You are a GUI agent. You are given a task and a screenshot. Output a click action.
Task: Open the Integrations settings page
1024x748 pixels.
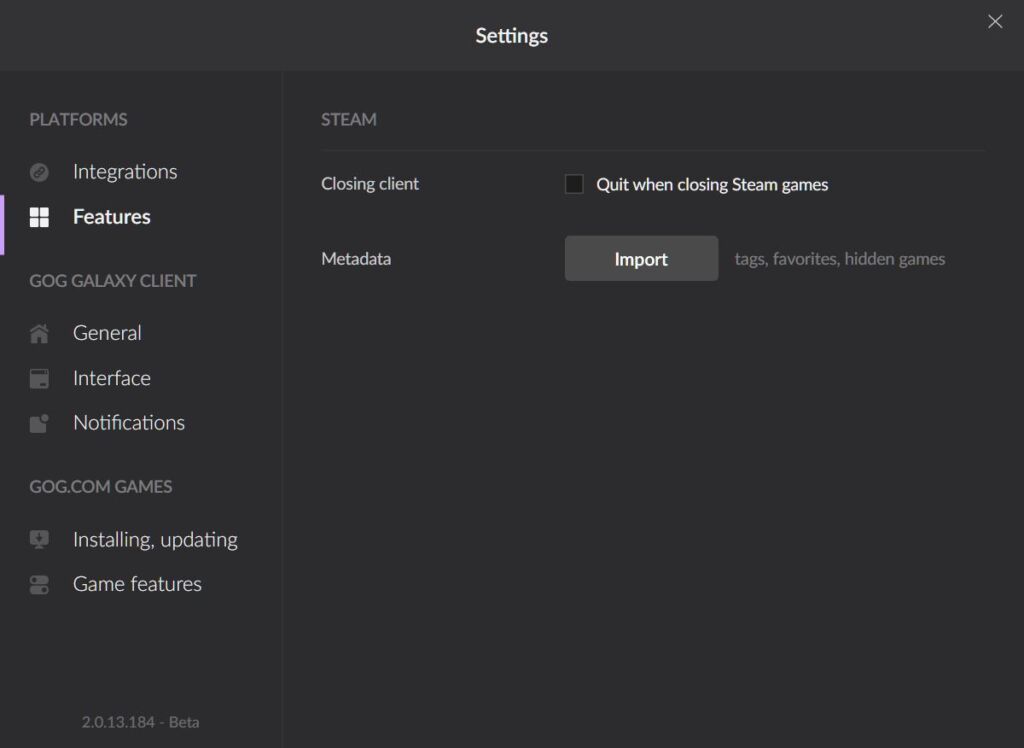(x=125, y=172)
